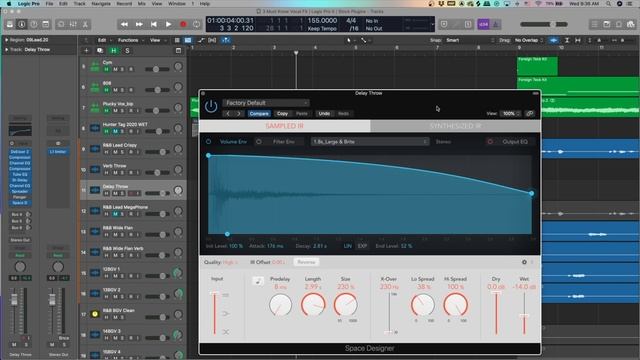The height and width of the screenshot is (360, 640).
Task: Toggle the Count-in 1234 button
Action: click(483, 24)
